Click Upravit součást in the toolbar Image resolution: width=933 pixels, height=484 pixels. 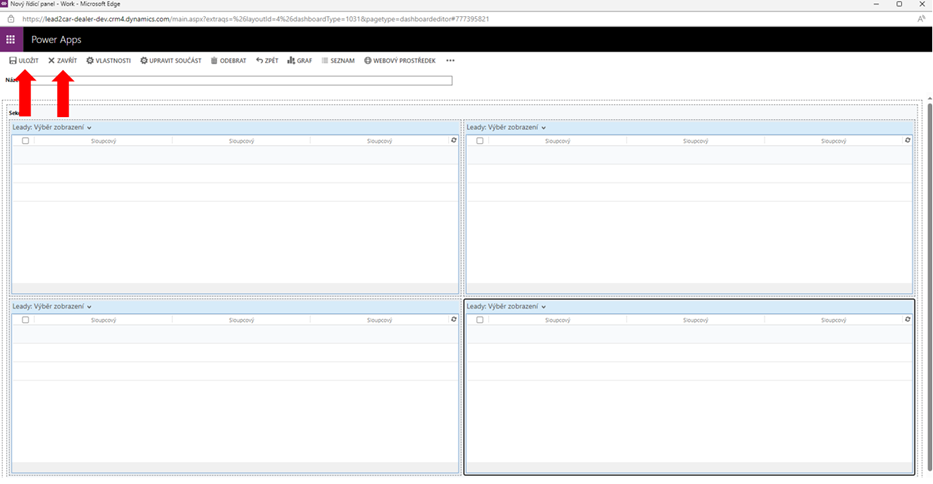170,61
